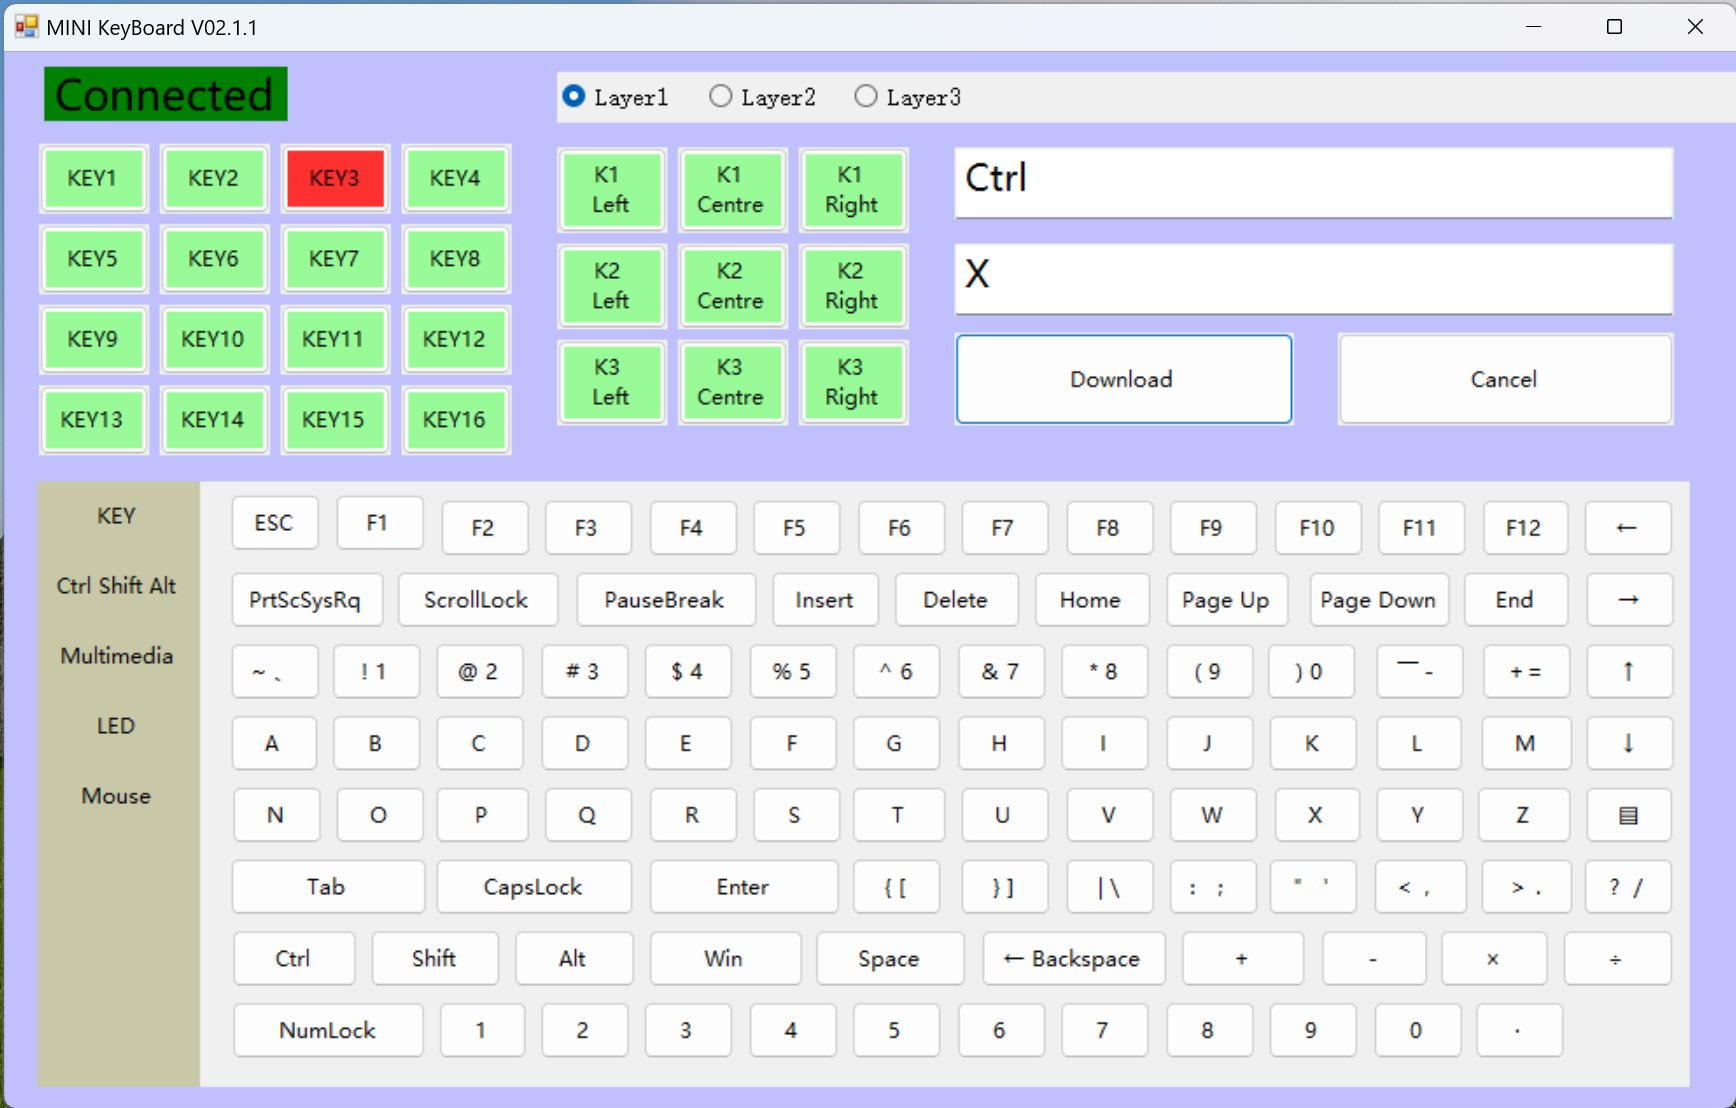Click the numpad decimal point key
This screenshot has height=1108, width=1736.
[1518, 1030]
